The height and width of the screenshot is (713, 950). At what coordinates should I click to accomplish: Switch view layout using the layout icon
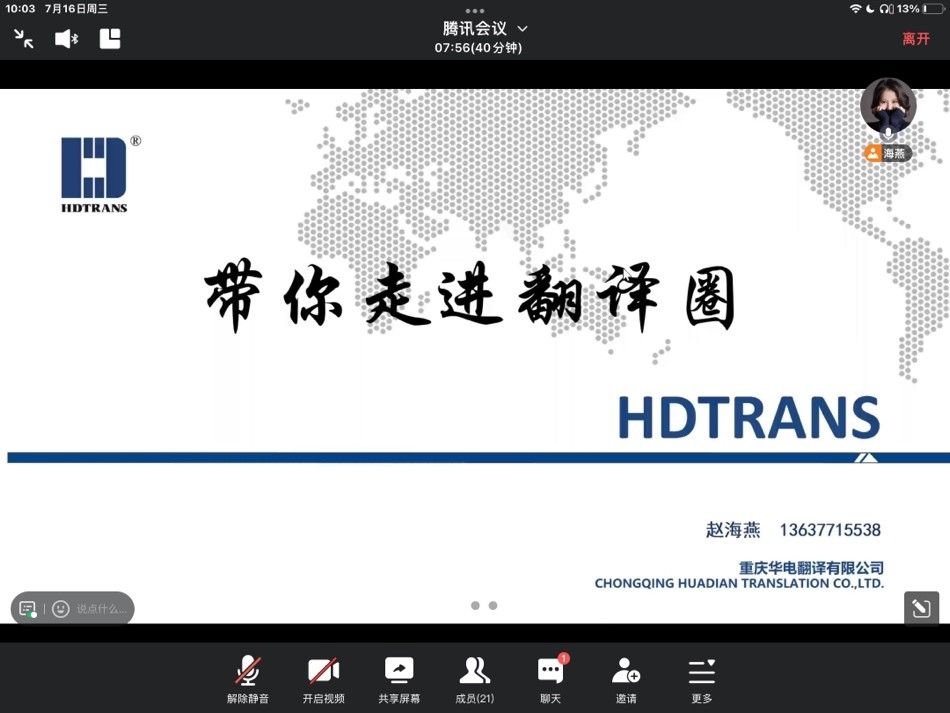[x=109, y=39]
